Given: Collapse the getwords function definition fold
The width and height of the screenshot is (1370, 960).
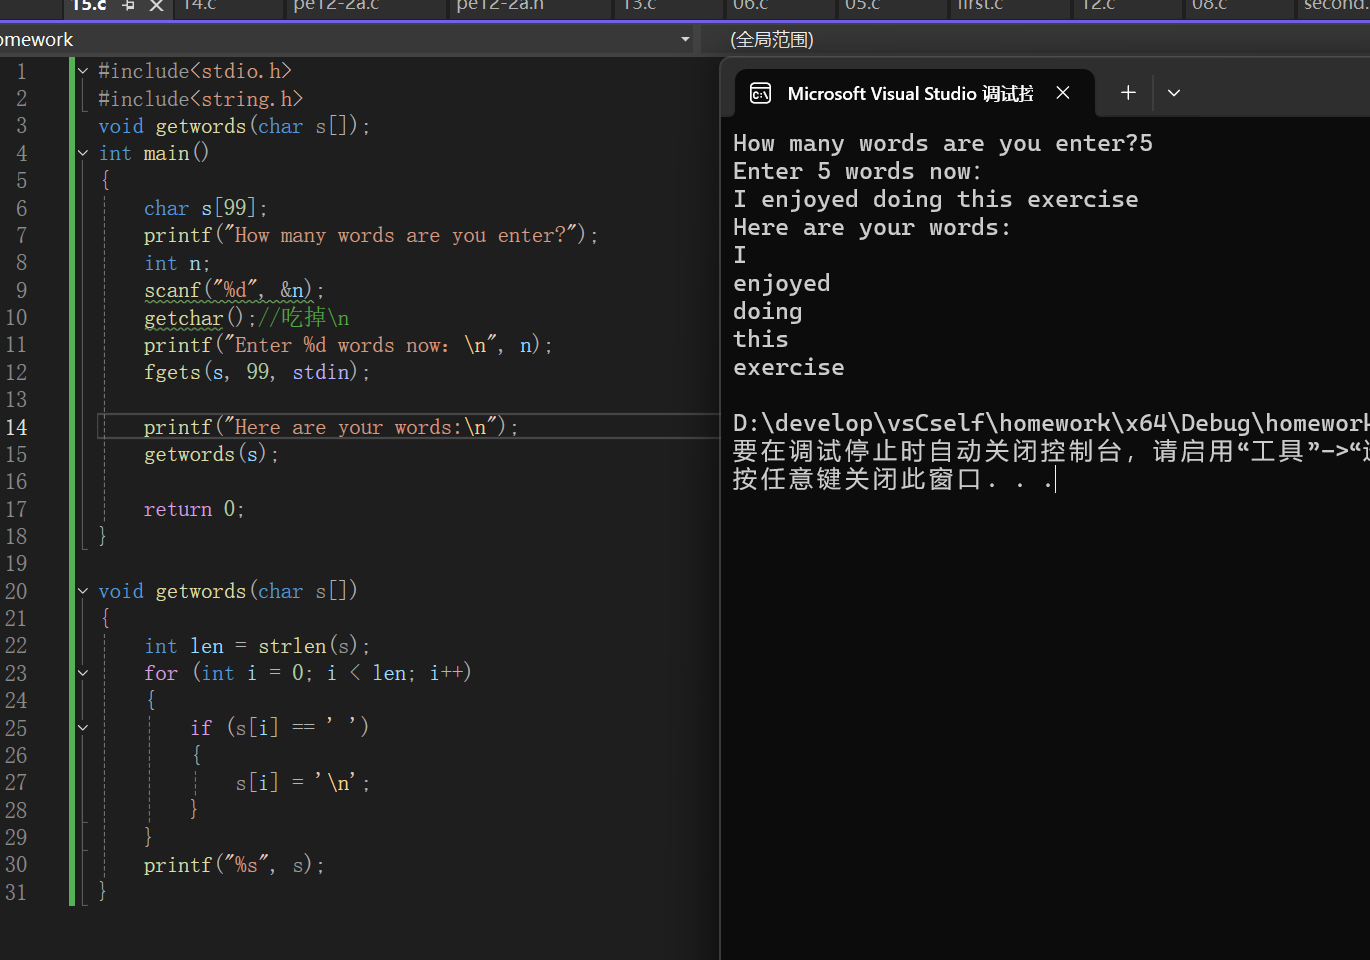Looking at the screenshot, I should pyautogui.click(x=83, y=591).
